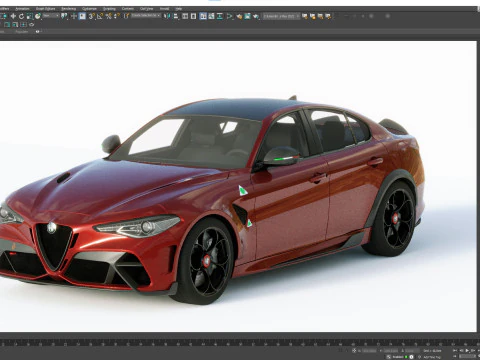Click the Next Frame playback button

(x=473, y=350)
